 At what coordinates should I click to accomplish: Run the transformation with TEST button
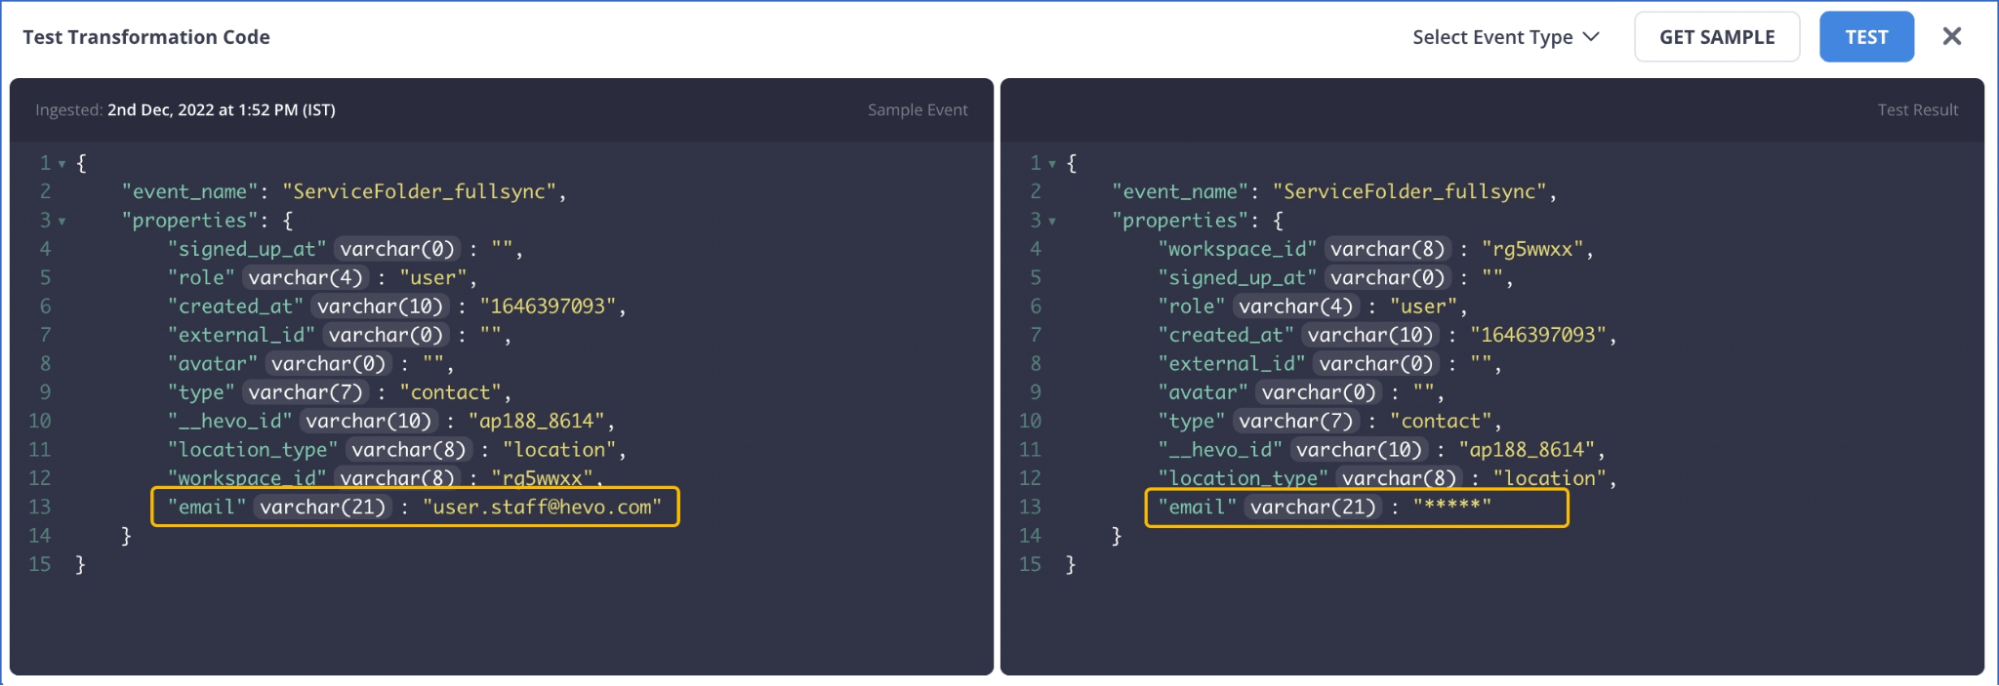click(1866, 37)
